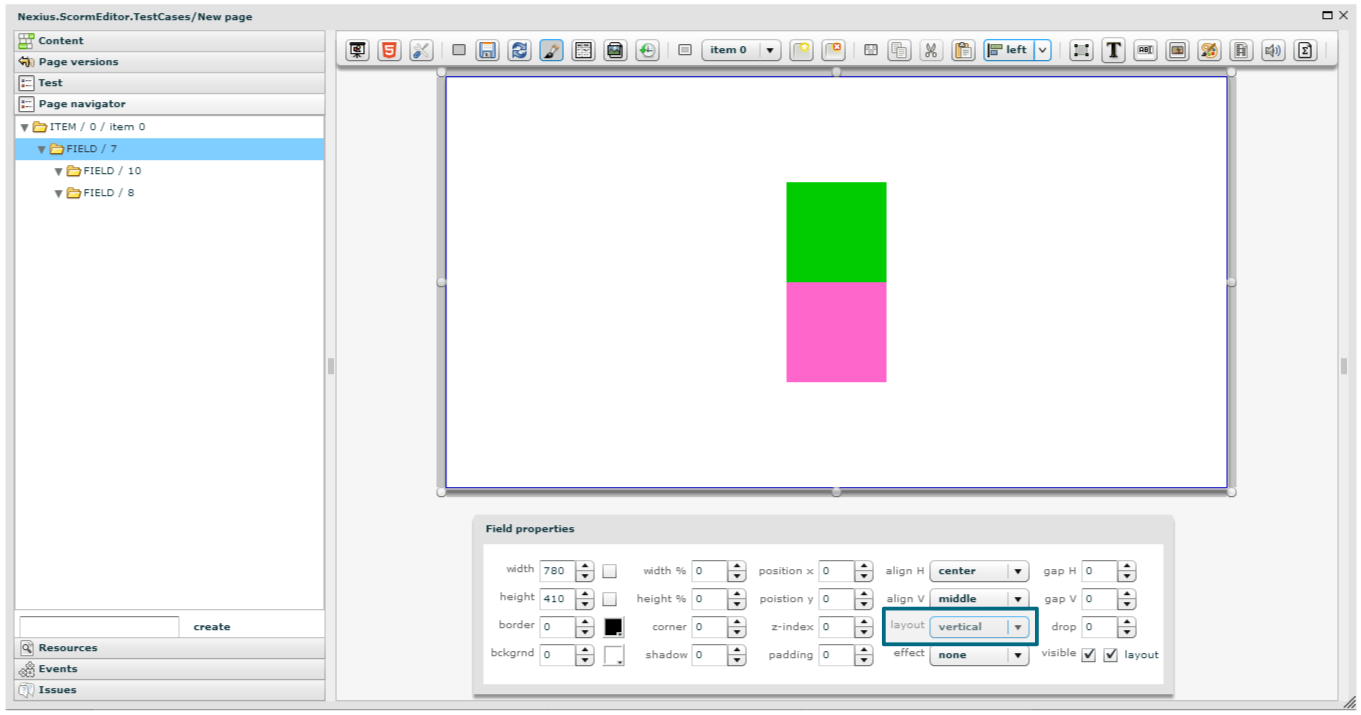Open the align H center dropdown
The width and height of the screenshot is (1361, 715).
click(1017, 571)
